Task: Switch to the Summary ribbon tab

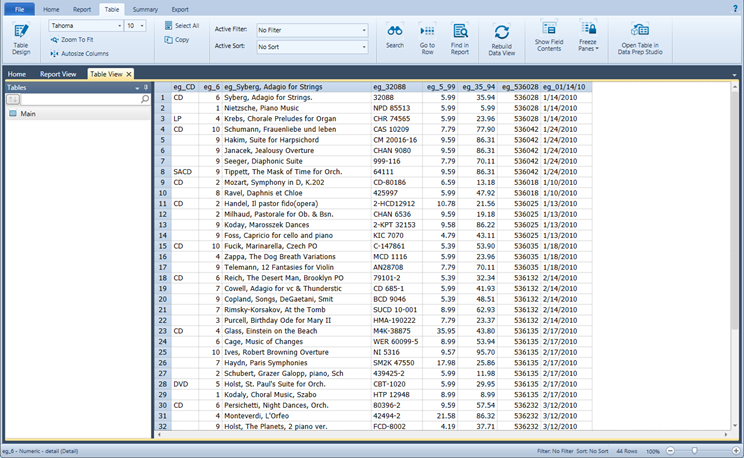Action: (x=145, y=8)
